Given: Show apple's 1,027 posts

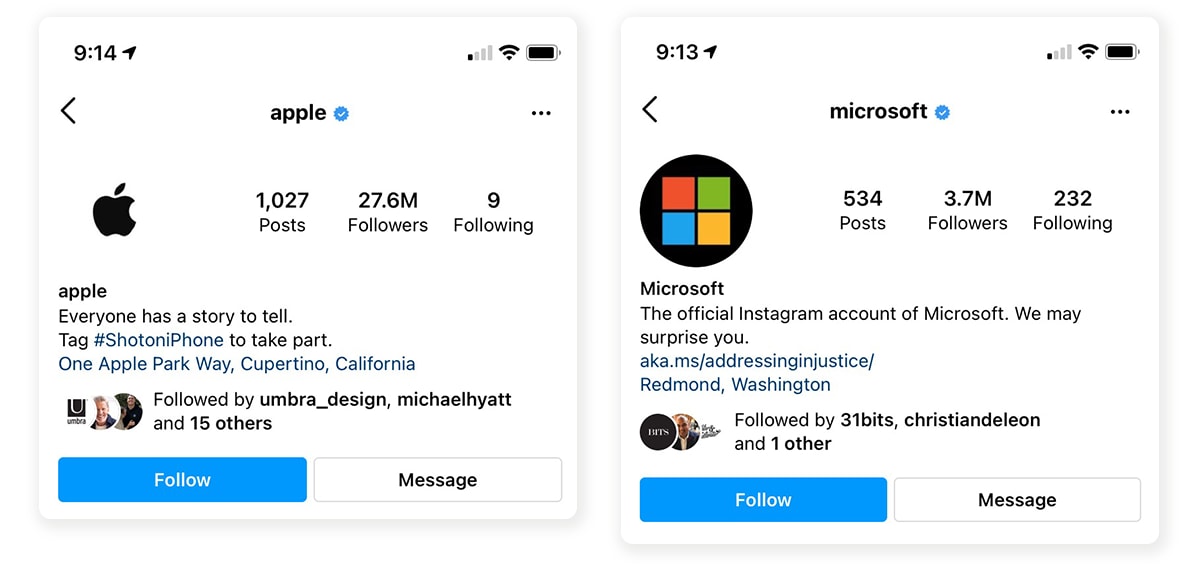Looking at the screenshot, I should click(282, 212).
